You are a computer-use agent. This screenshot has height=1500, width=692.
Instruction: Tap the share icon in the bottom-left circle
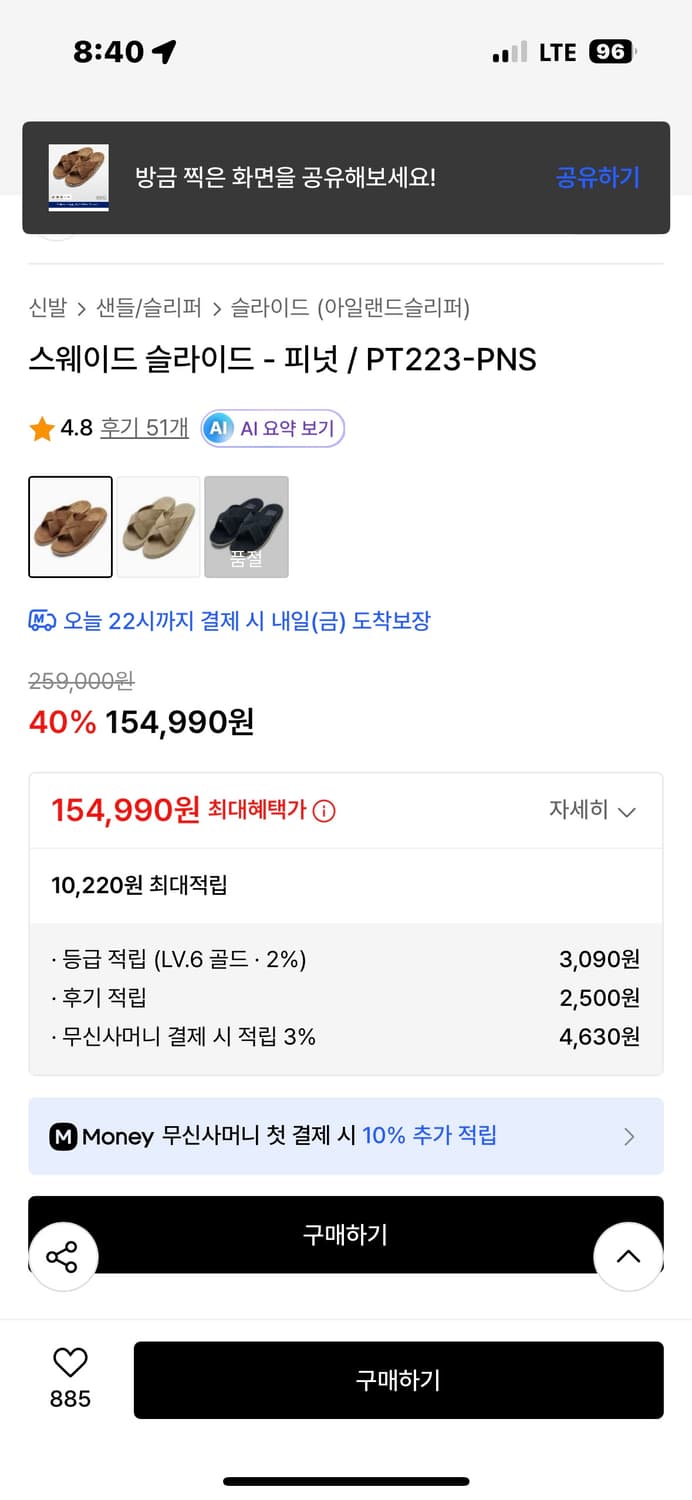[63, 1258]
